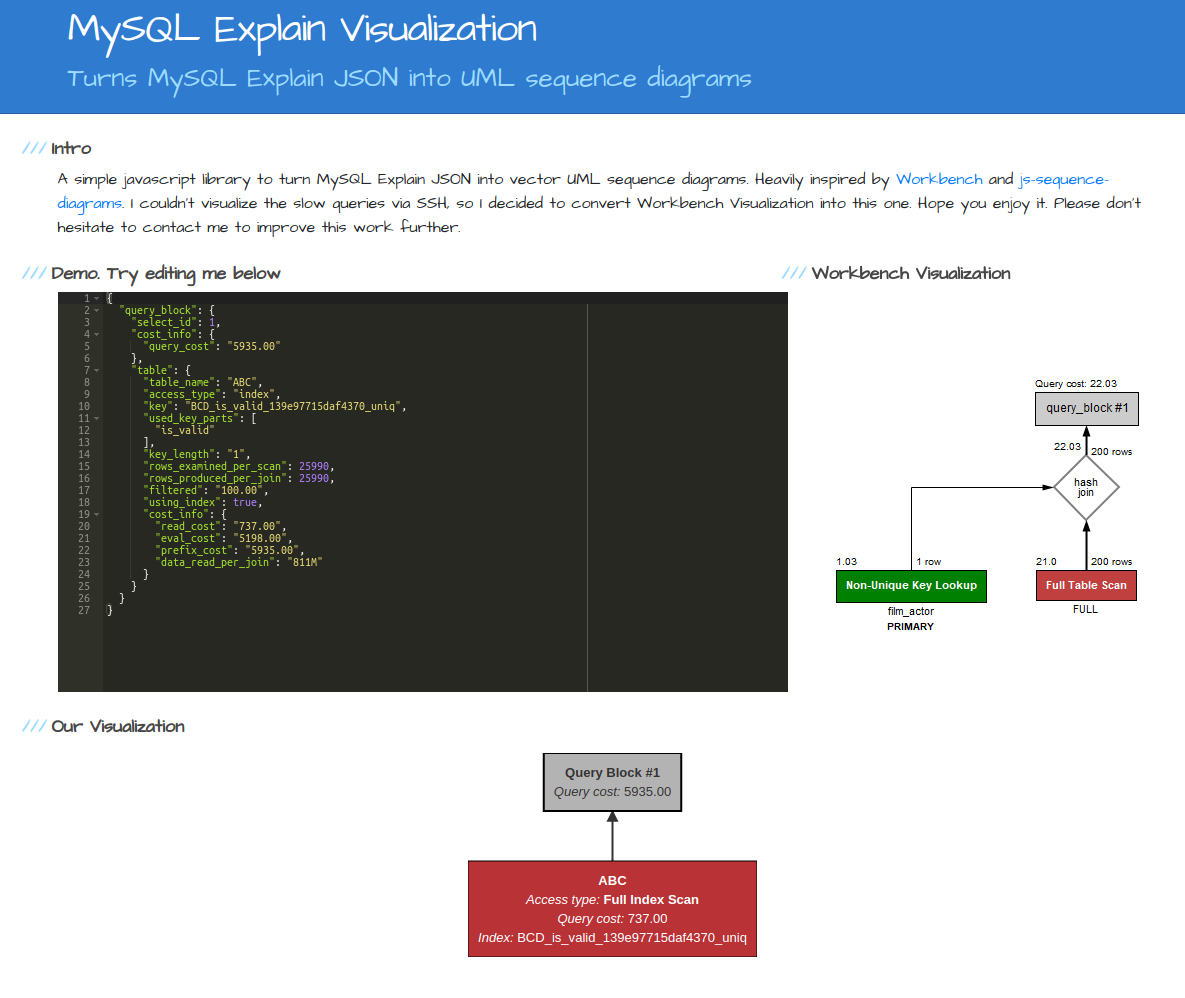Click the "Demo. Try editing me below" heading

point(166,273)
